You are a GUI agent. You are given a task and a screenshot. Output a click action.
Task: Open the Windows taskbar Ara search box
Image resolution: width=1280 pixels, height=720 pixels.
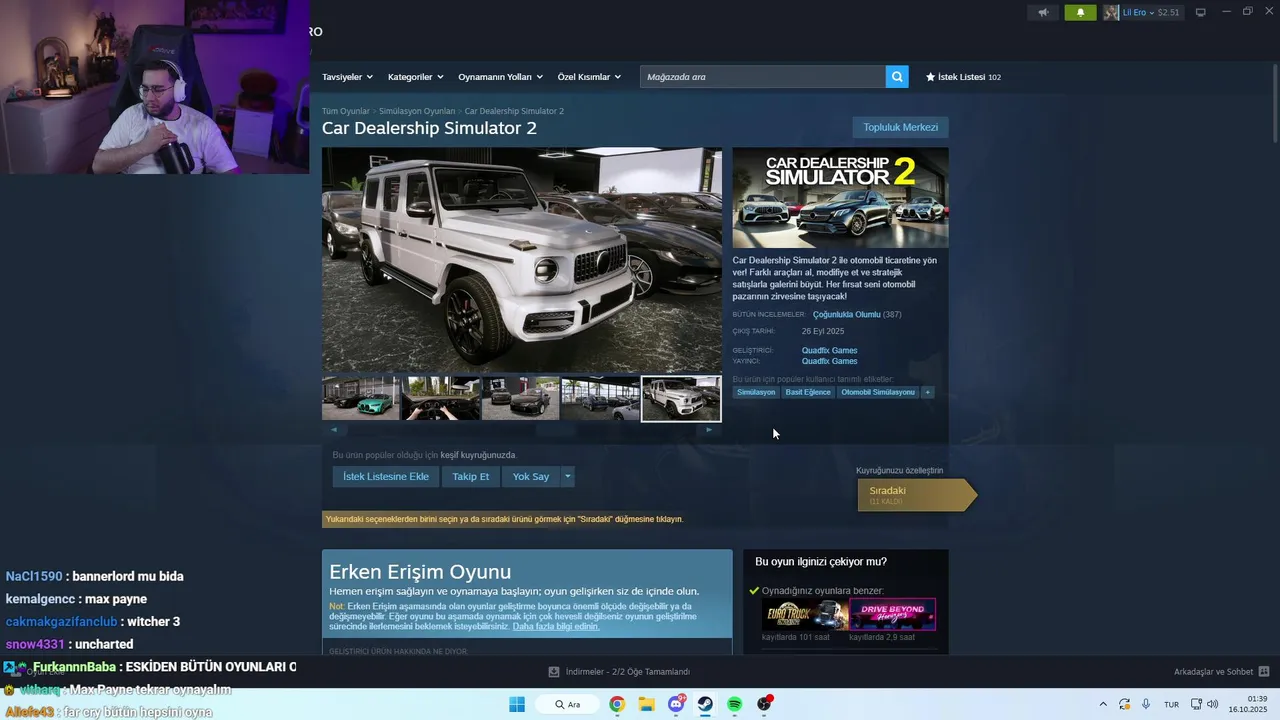(x=569, y=704)
